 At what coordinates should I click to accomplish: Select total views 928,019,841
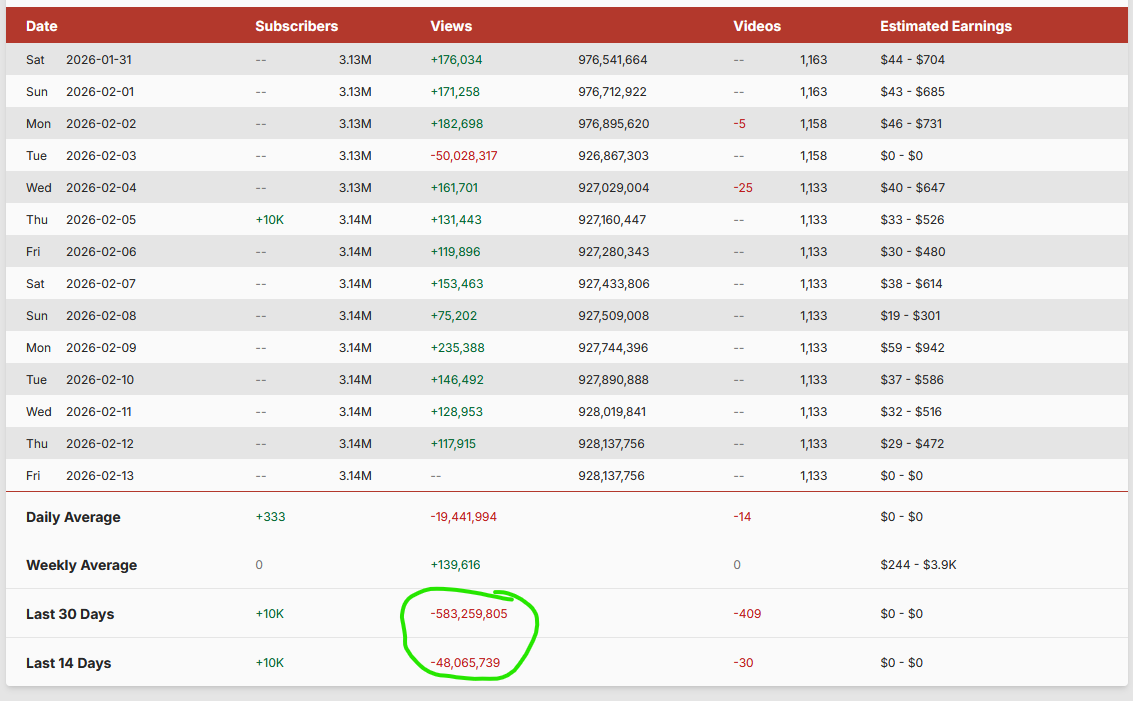pos(612,411)
